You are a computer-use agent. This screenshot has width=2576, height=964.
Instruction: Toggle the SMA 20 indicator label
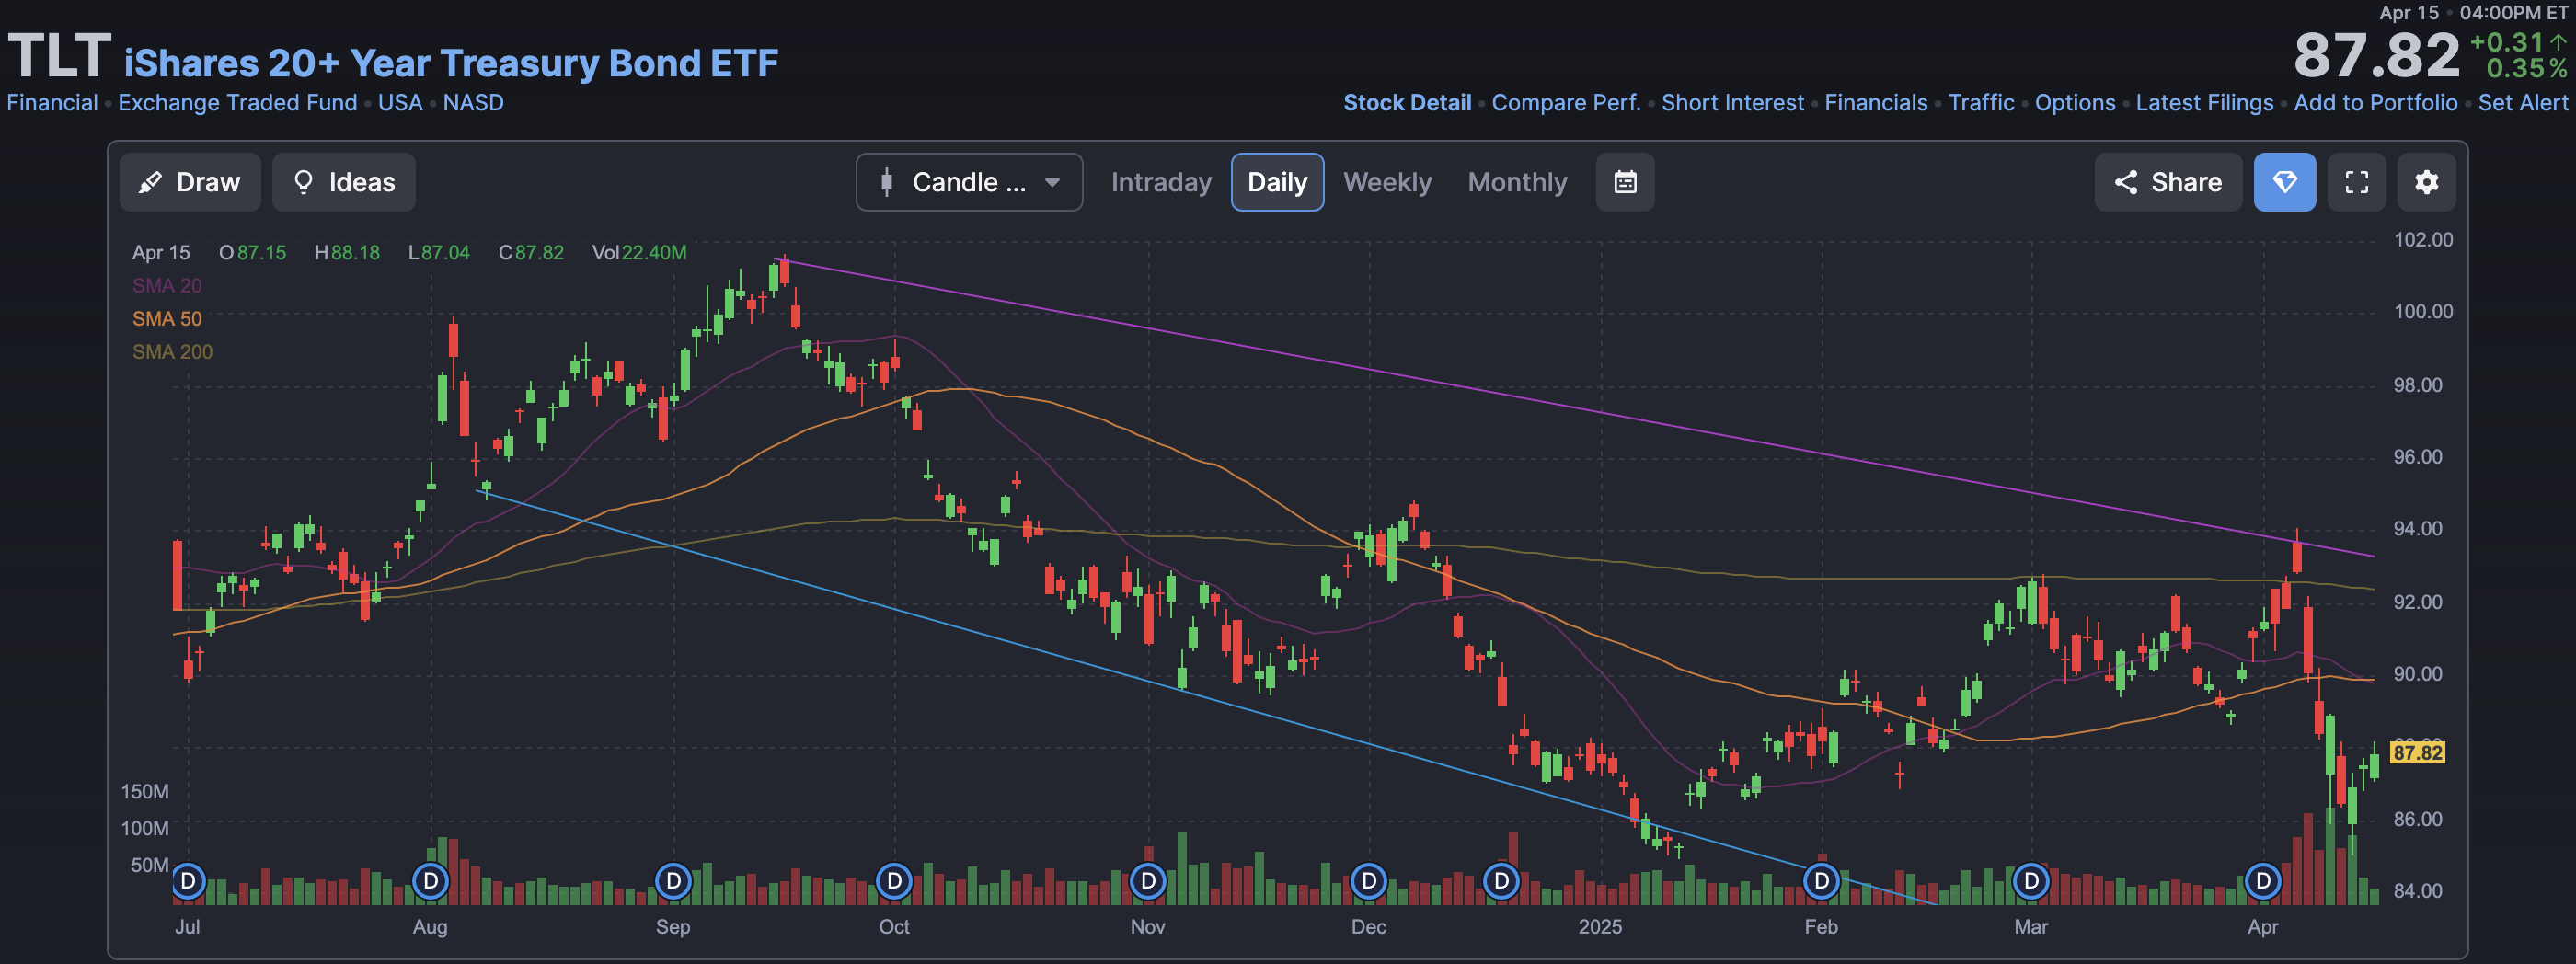[167, 286]
